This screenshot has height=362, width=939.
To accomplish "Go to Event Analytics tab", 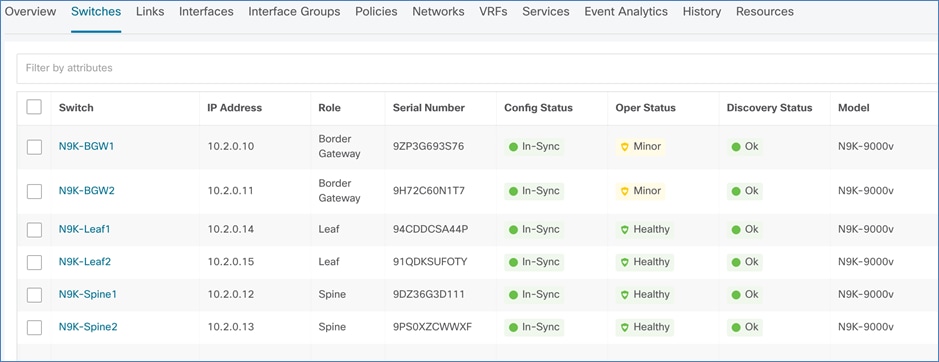I will [x=626, y=11].
